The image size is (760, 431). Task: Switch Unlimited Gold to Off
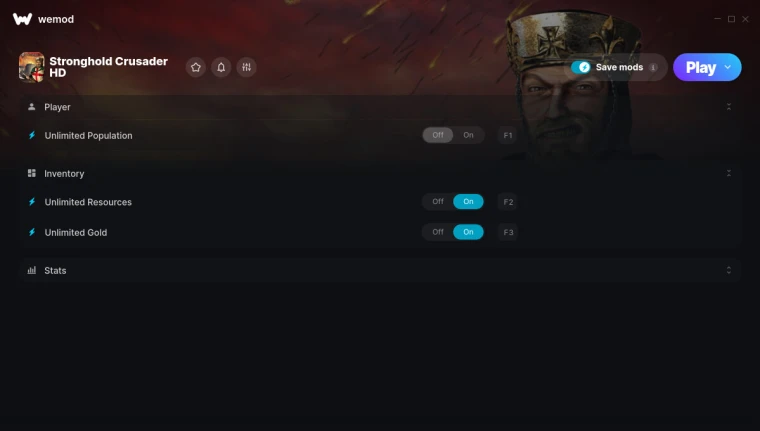pos(438,232)
